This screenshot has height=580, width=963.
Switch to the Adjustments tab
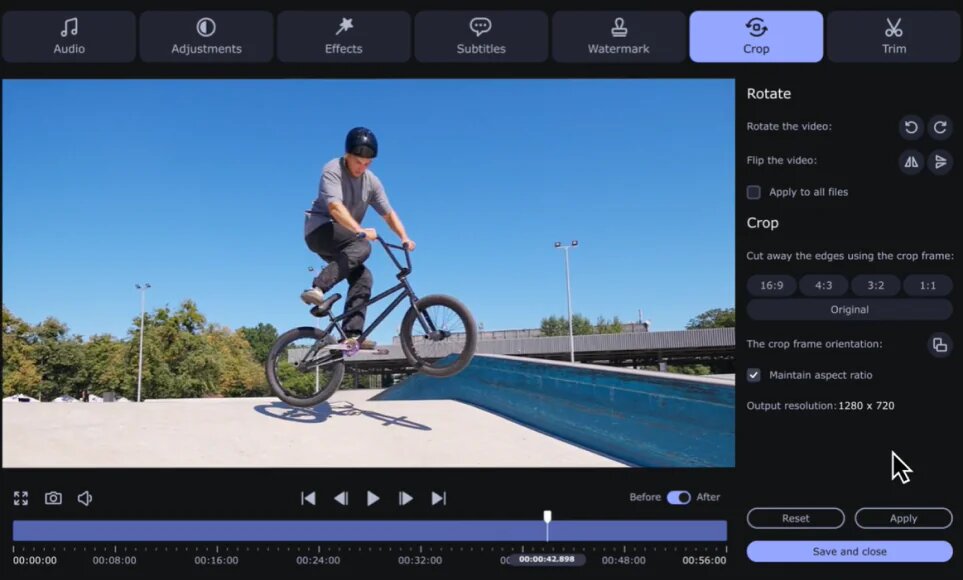point(206,36)
